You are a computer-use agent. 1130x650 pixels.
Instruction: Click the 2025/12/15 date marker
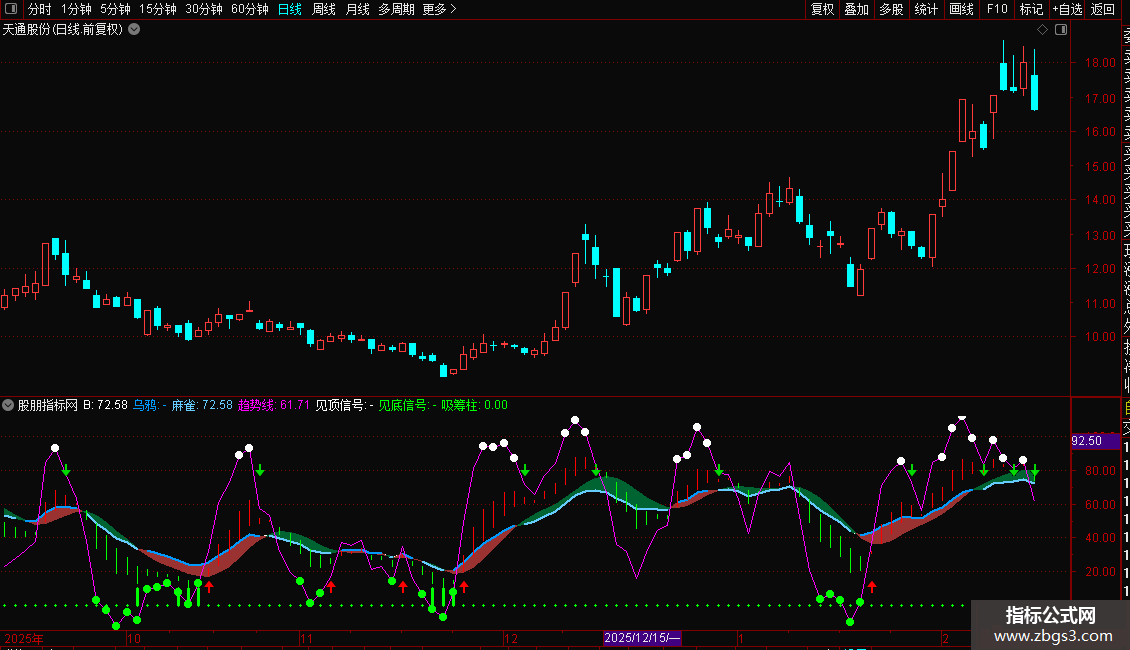point(642,638)
